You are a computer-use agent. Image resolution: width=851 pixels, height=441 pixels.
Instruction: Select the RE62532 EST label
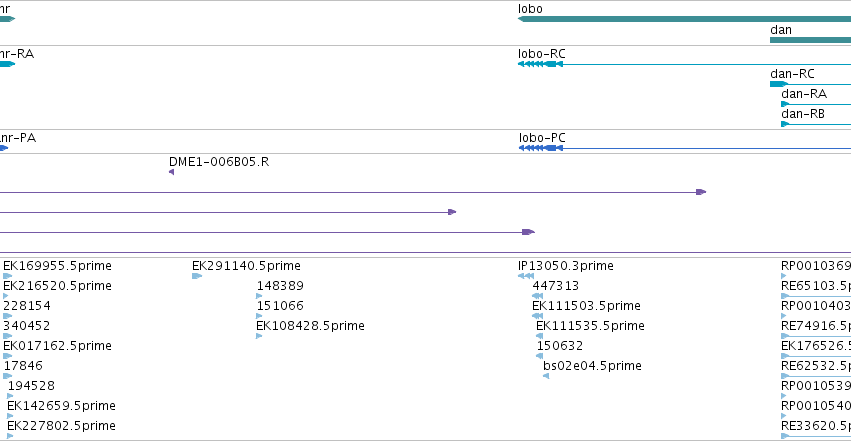point(816,366)
